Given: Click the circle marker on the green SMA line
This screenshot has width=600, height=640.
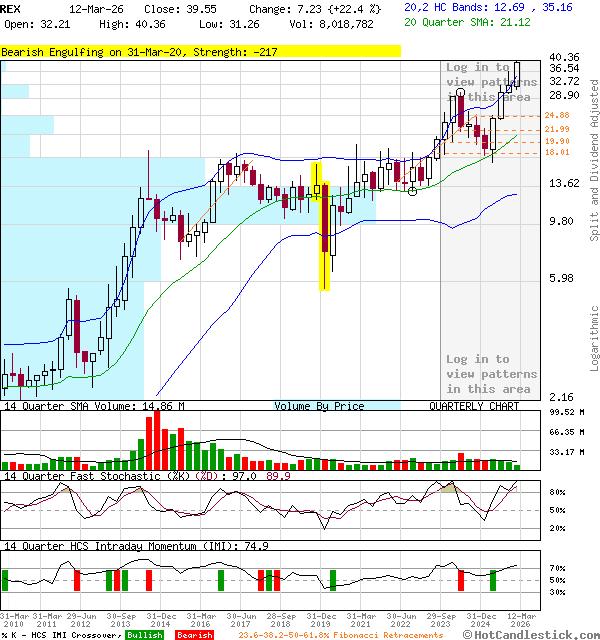Looking at the screenshot, I should click(x=413, y=190).
